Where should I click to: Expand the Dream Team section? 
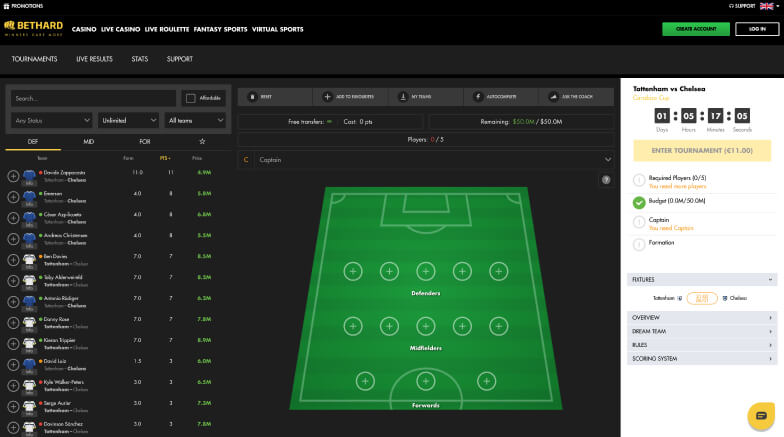(702, 332)
